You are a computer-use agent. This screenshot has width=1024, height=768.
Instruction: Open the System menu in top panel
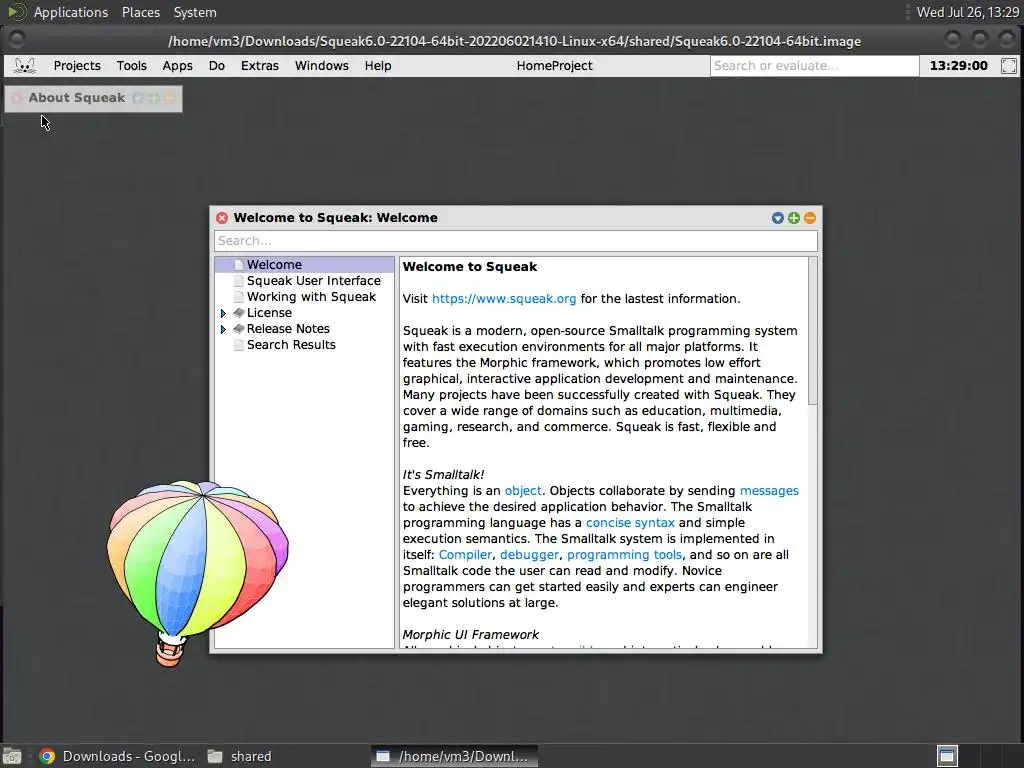click(x=195, y=12)
